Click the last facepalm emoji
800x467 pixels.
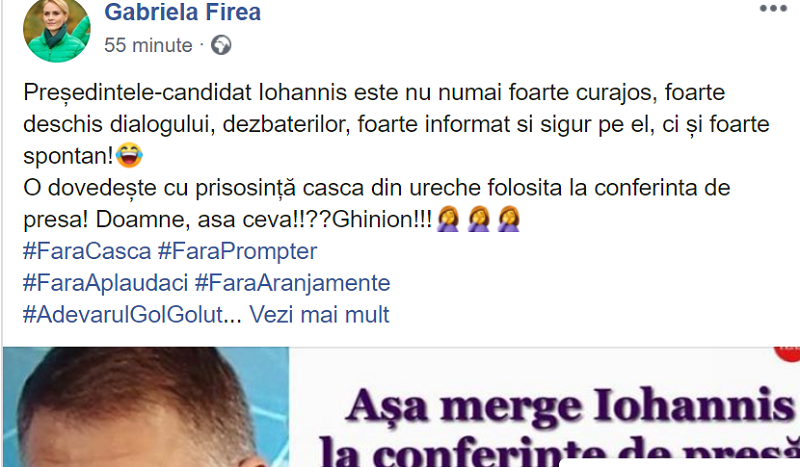coord(509,219)
